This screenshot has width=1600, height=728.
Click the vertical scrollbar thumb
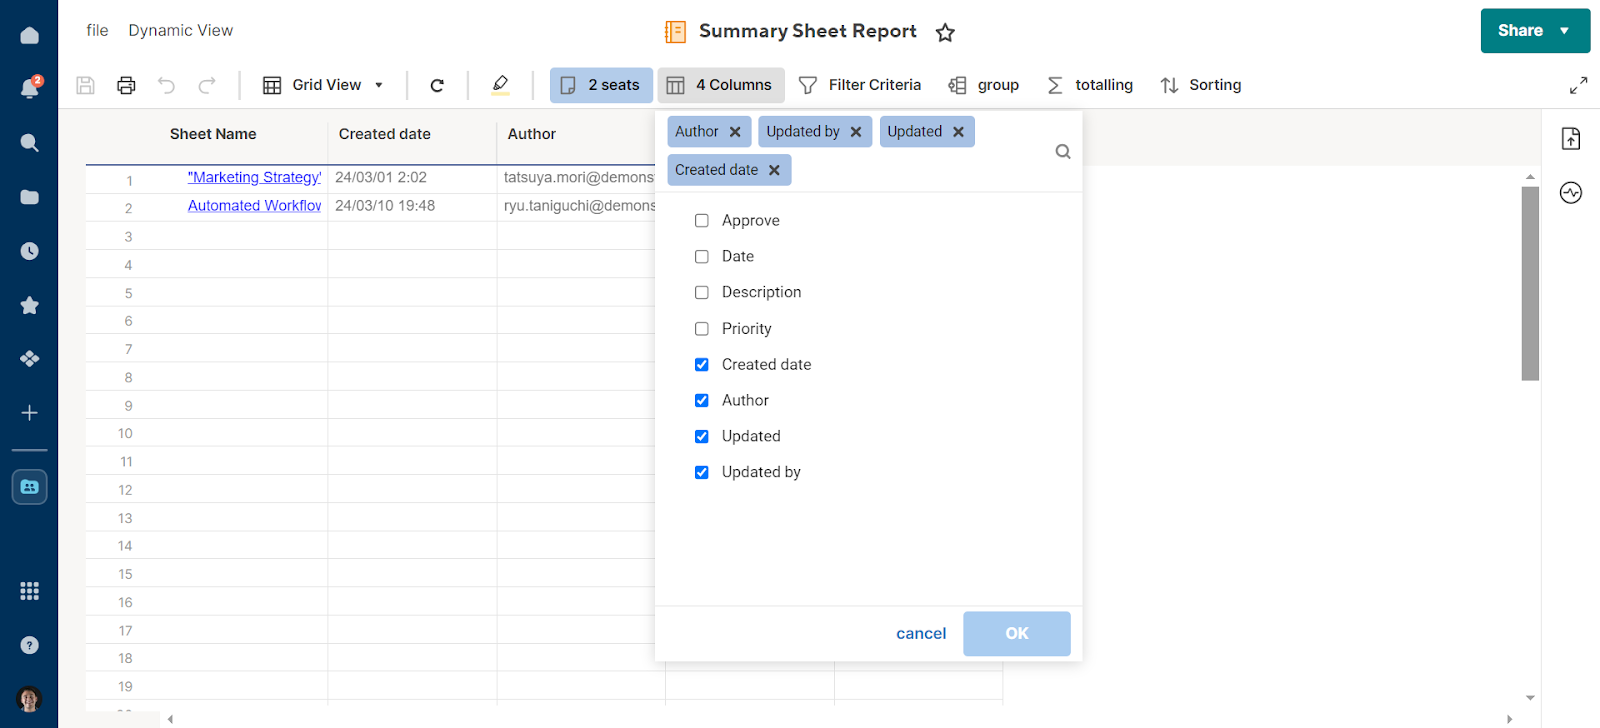coord(1530,283)
